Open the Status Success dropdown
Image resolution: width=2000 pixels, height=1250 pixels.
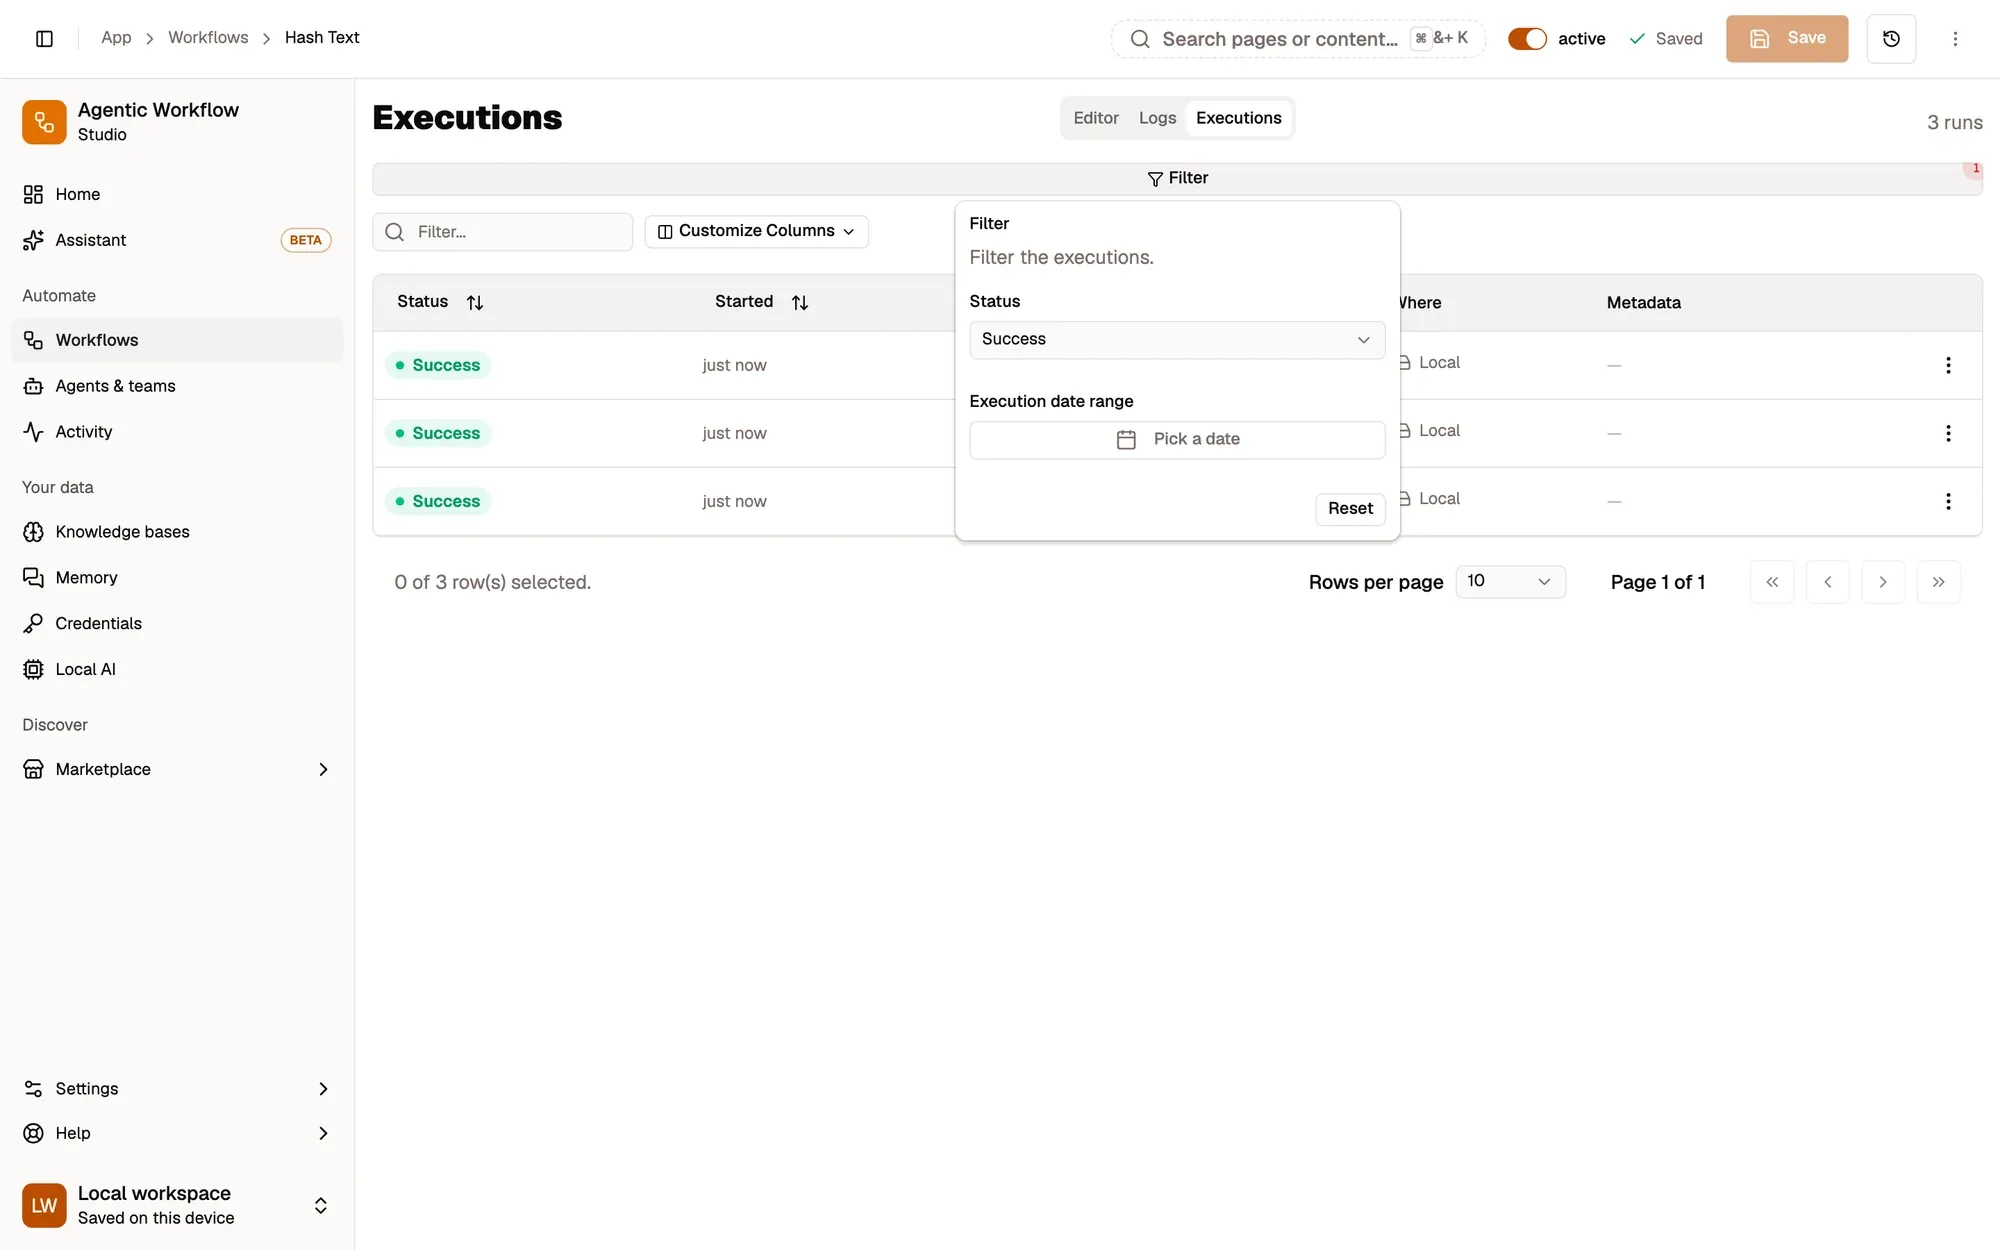tap(1177, 340)
